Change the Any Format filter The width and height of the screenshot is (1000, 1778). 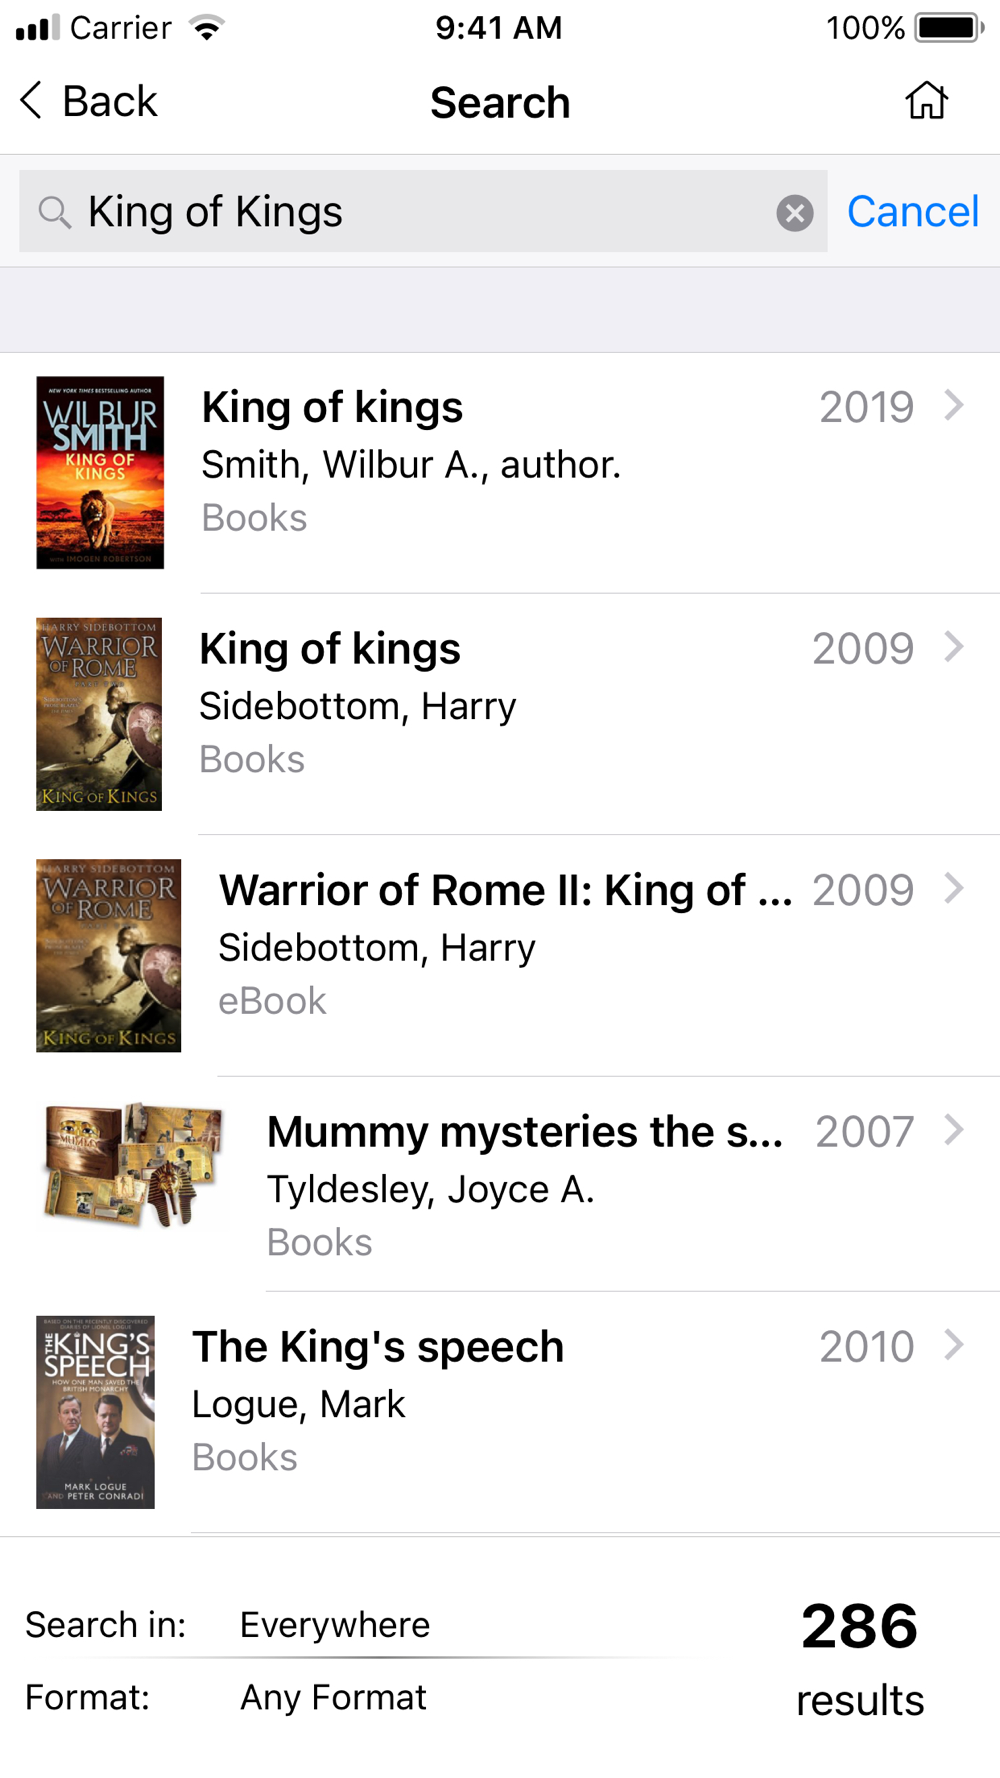(x=333, y=1697)
